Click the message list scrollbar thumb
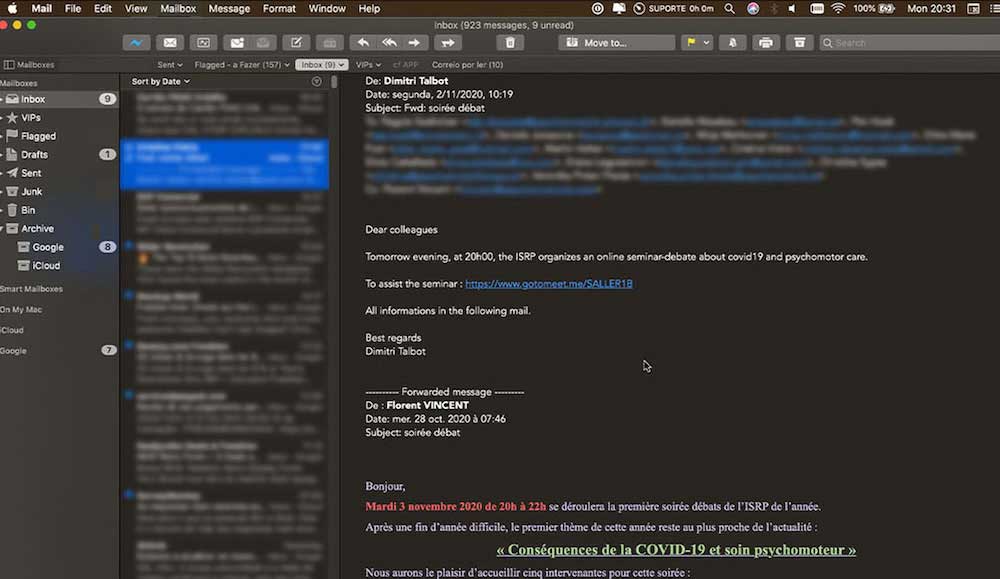Screen dimensions: 1000x579 coord(334,82)
